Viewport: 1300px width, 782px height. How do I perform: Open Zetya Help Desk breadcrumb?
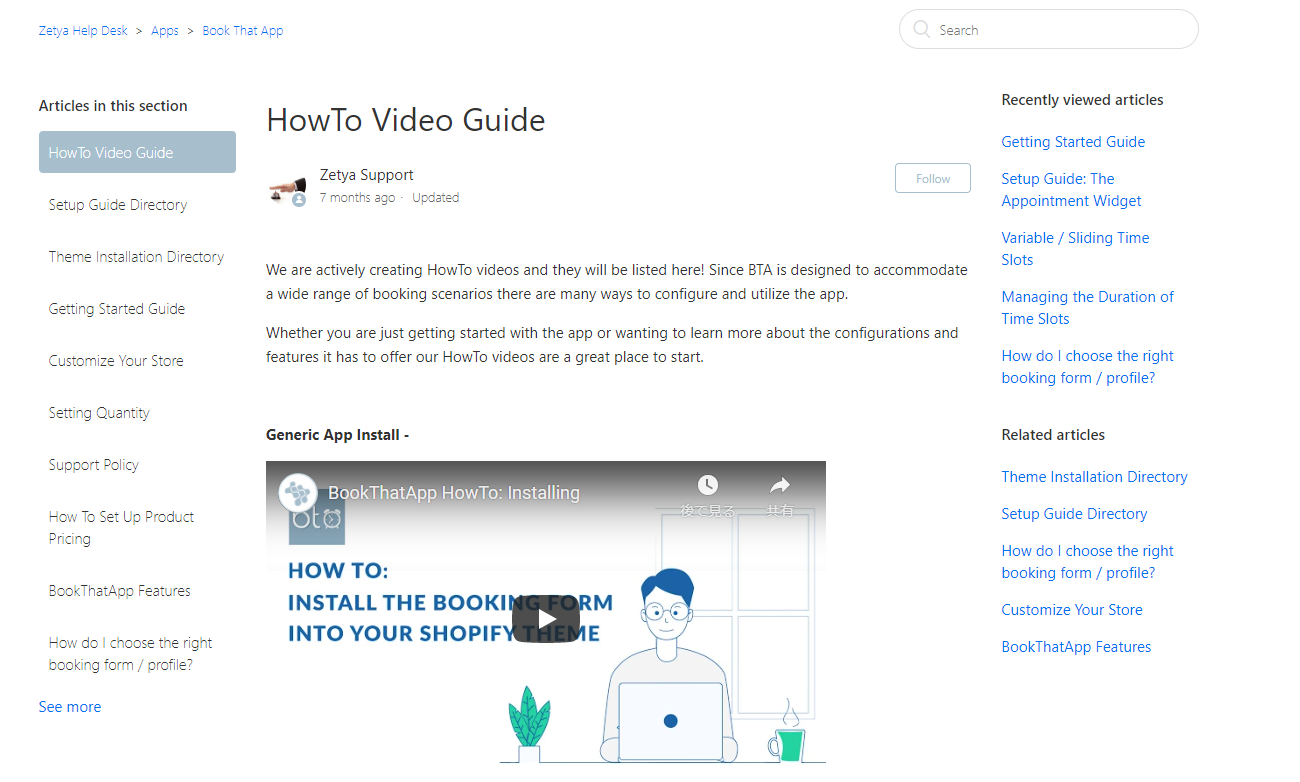[x=83, y=31]
